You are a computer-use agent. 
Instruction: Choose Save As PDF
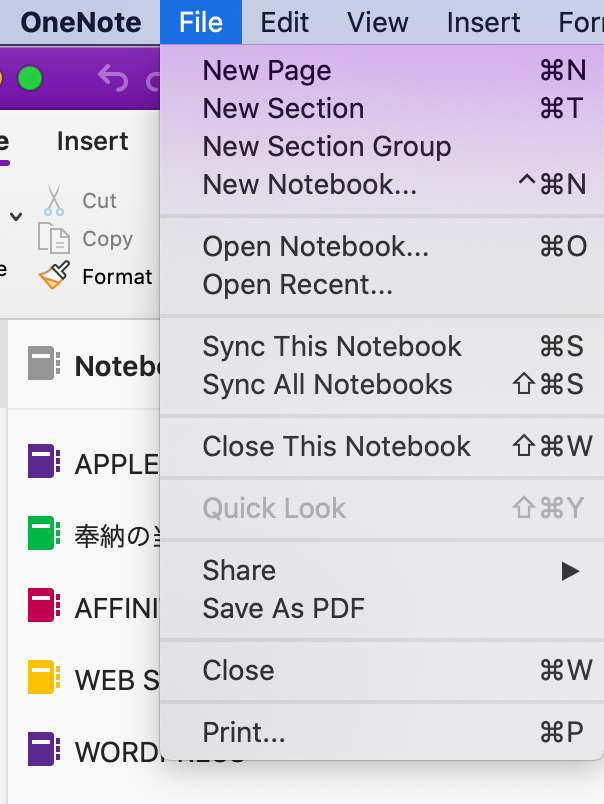(284, 608)
